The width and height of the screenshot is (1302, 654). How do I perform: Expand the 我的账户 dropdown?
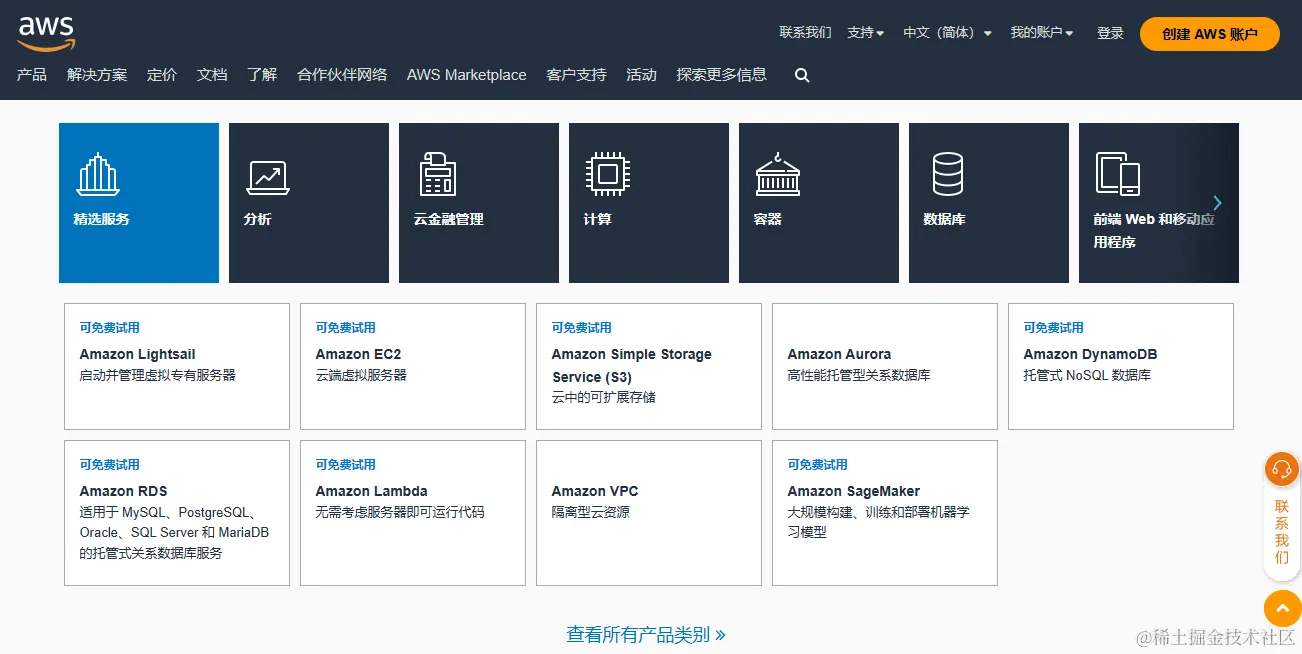click(x=1042, y=33)
